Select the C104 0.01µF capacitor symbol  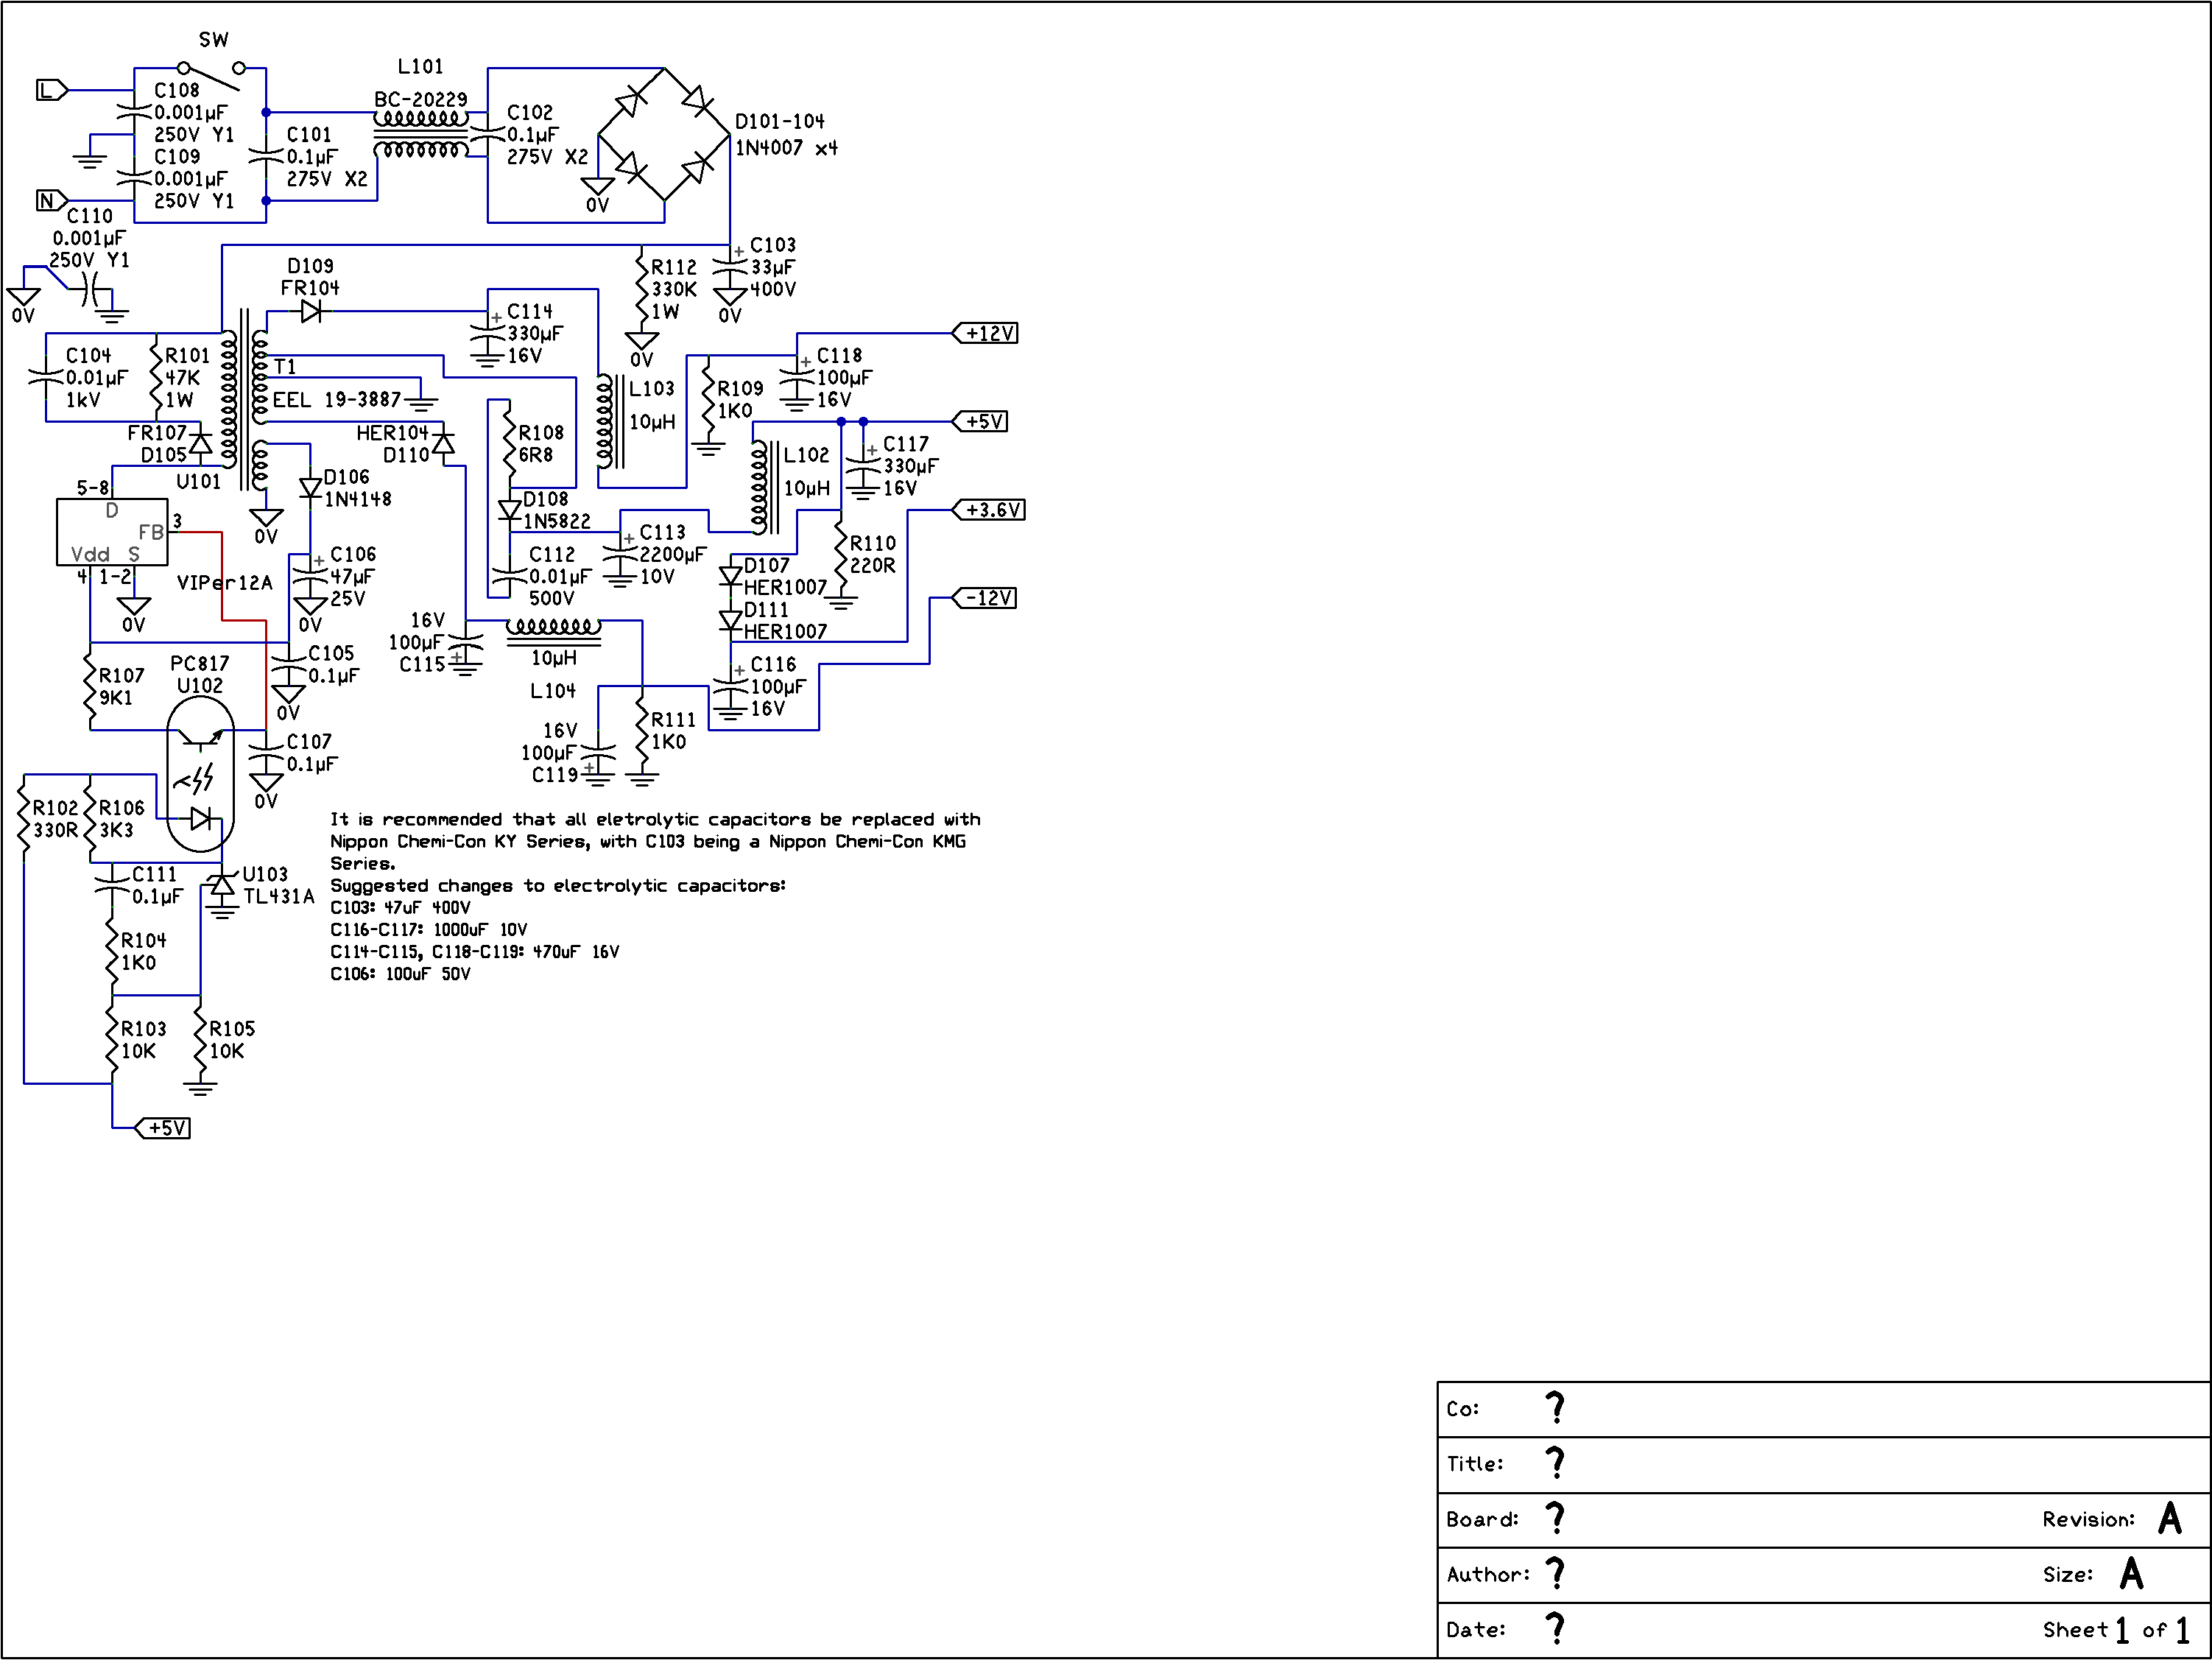pos(46,378)
